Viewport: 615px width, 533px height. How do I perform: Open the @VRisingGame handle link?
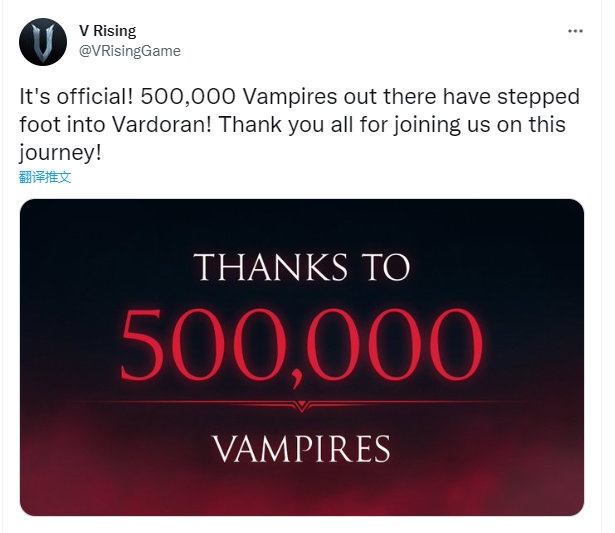130,50
